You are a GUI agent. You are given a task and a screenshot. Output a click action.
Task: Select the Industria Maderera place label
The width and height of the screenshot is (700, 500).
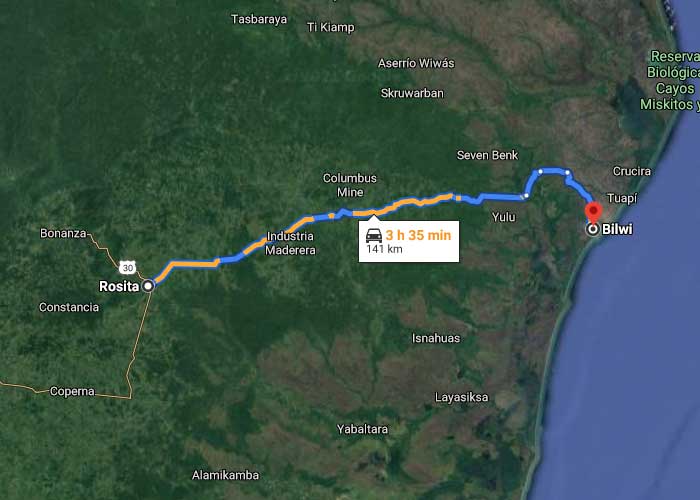pyautogui.click(x=290, y=243)
